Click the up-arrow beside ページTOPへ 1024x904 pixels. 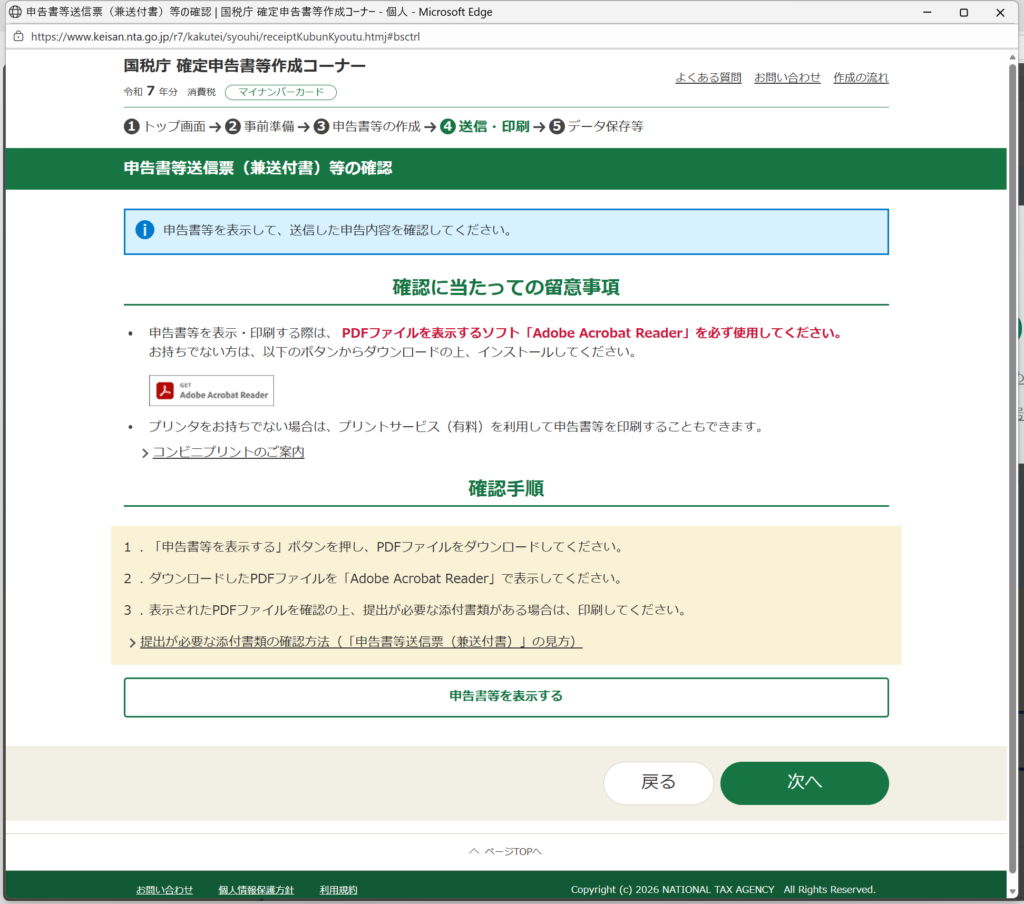click(474, 851)
